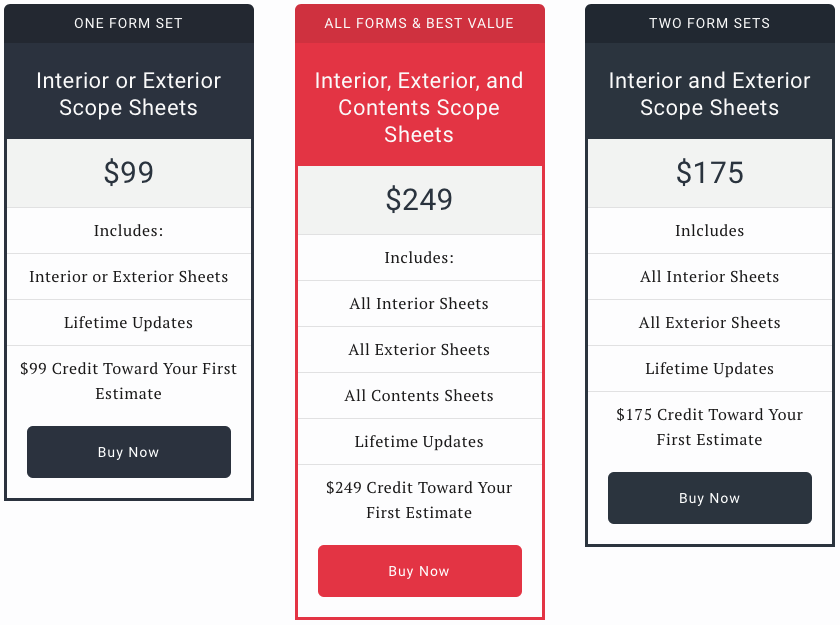Click the $175 Credit Toward Your First Estimate text

pos(709,427)
